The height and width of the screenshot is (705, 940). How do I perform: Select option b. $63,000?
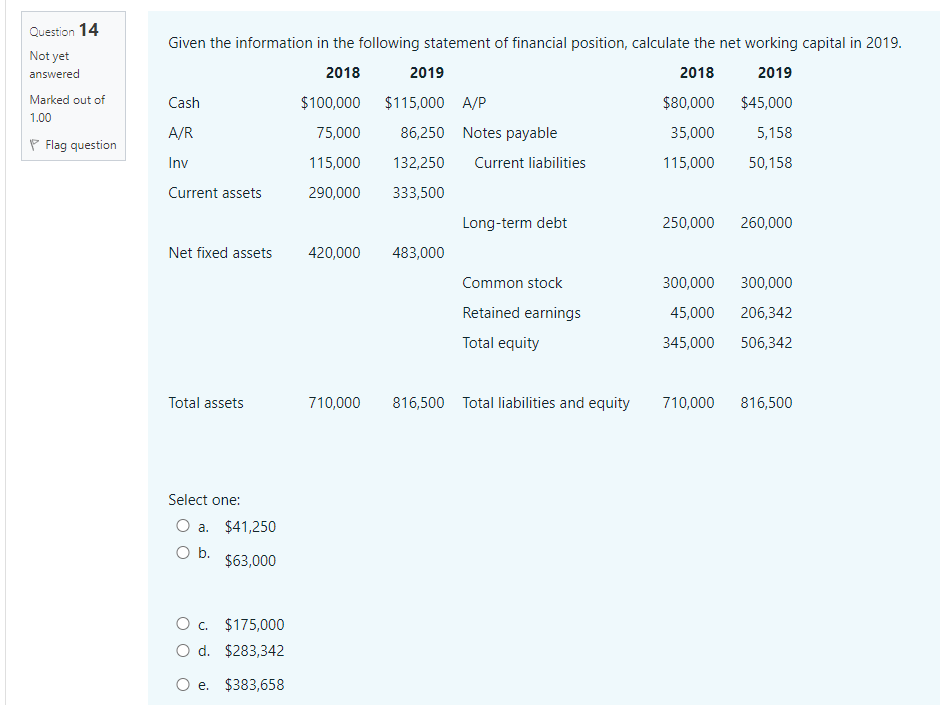coord(183,552)
